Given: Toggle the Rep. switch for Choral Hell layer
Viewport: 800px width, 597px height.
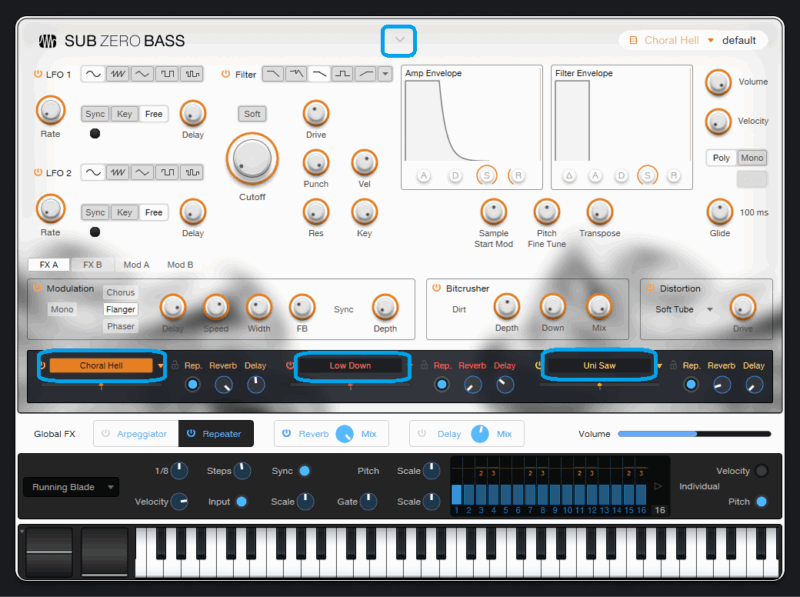Looking at the screenshot, I should point(192,385).
